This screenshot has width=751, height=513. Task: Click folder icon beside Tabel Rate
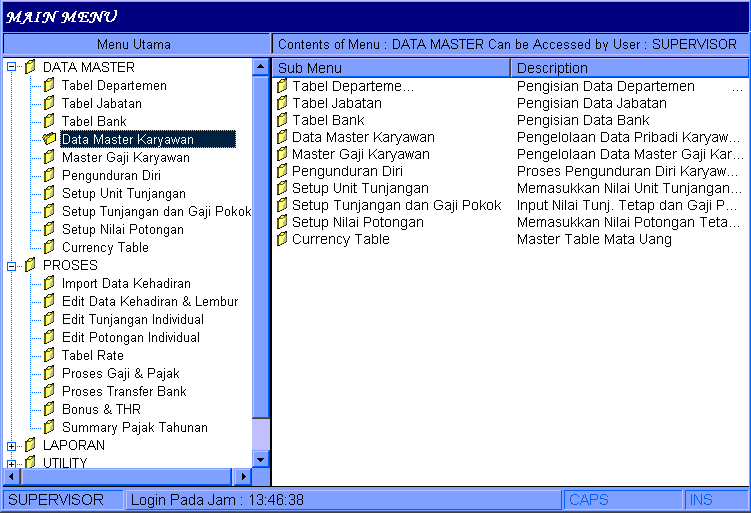49,355
